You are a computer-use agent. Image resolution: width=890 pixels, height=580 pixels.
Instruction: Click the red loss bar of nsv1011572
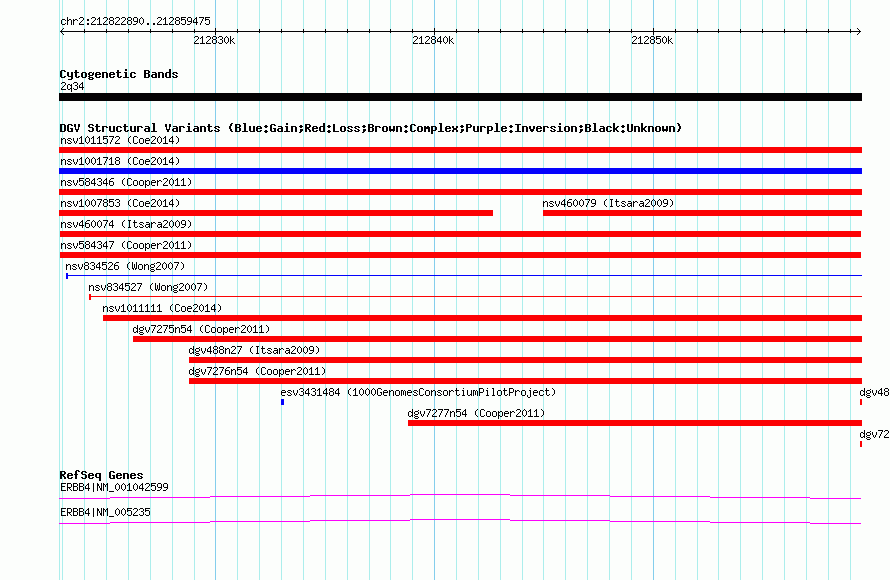click(460, 150)
